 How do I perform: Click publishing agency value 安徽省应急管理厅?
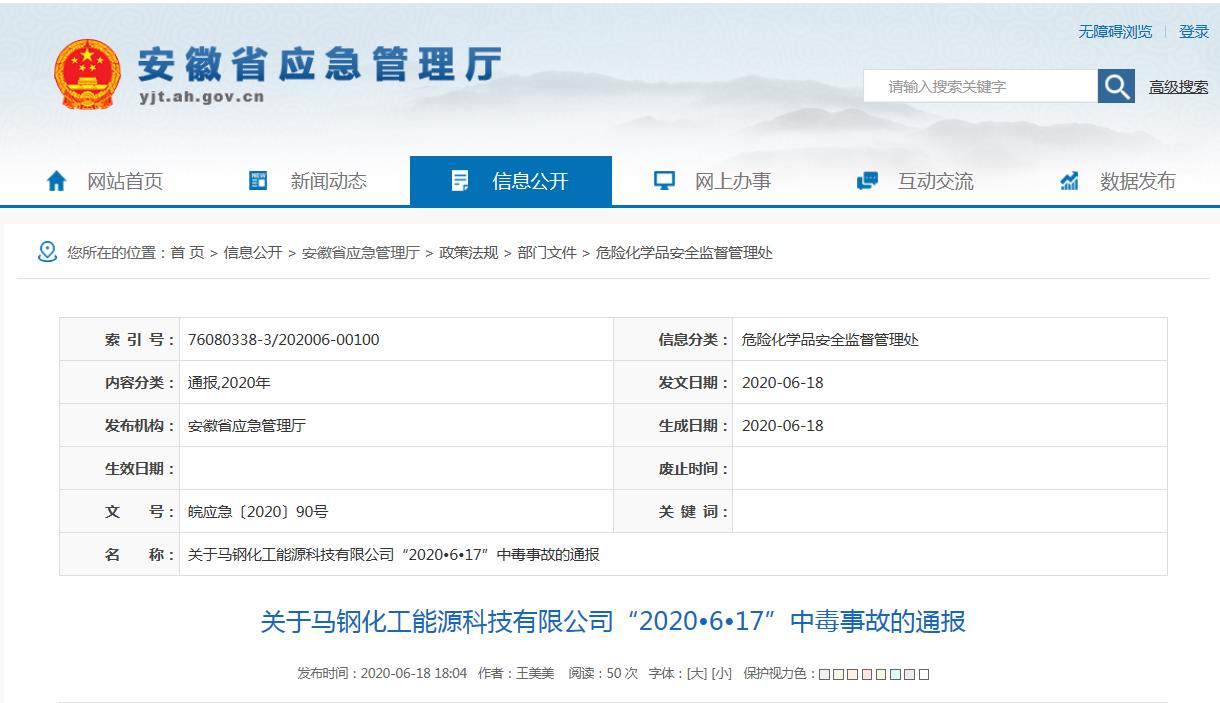pos(247,426)
